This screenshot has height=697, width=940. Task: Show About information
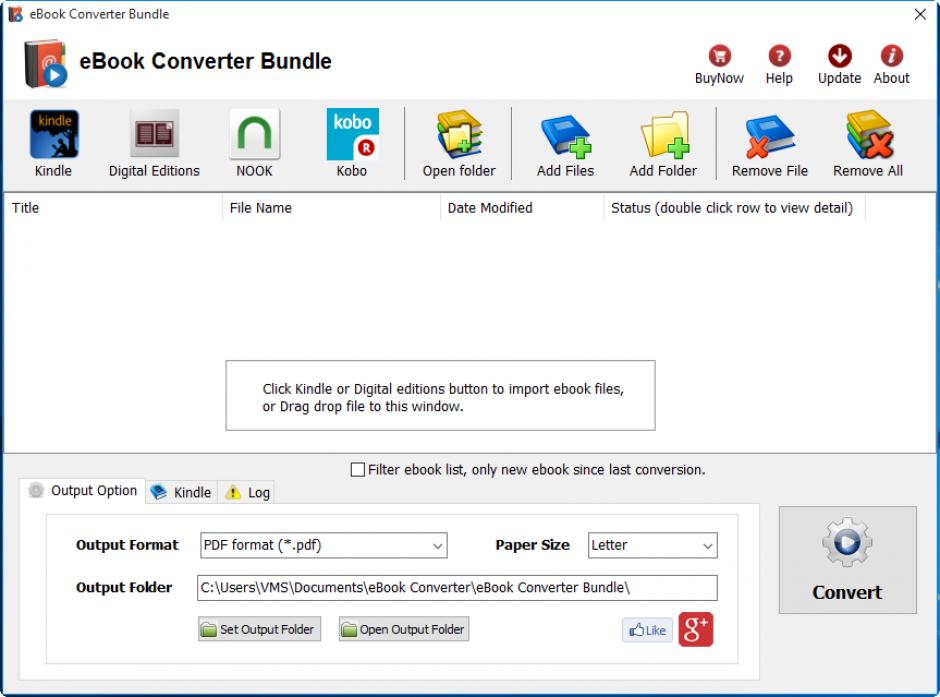(x=891, y=65)
